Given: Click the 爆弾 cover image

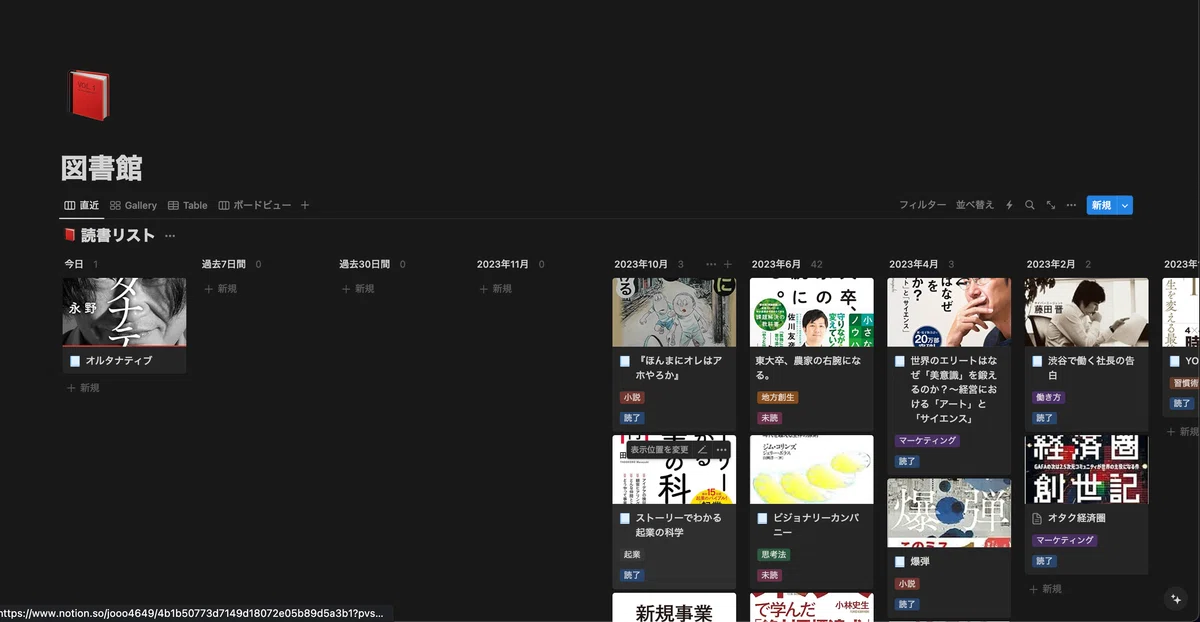Looking at the screenshot, I should point(948,512).
